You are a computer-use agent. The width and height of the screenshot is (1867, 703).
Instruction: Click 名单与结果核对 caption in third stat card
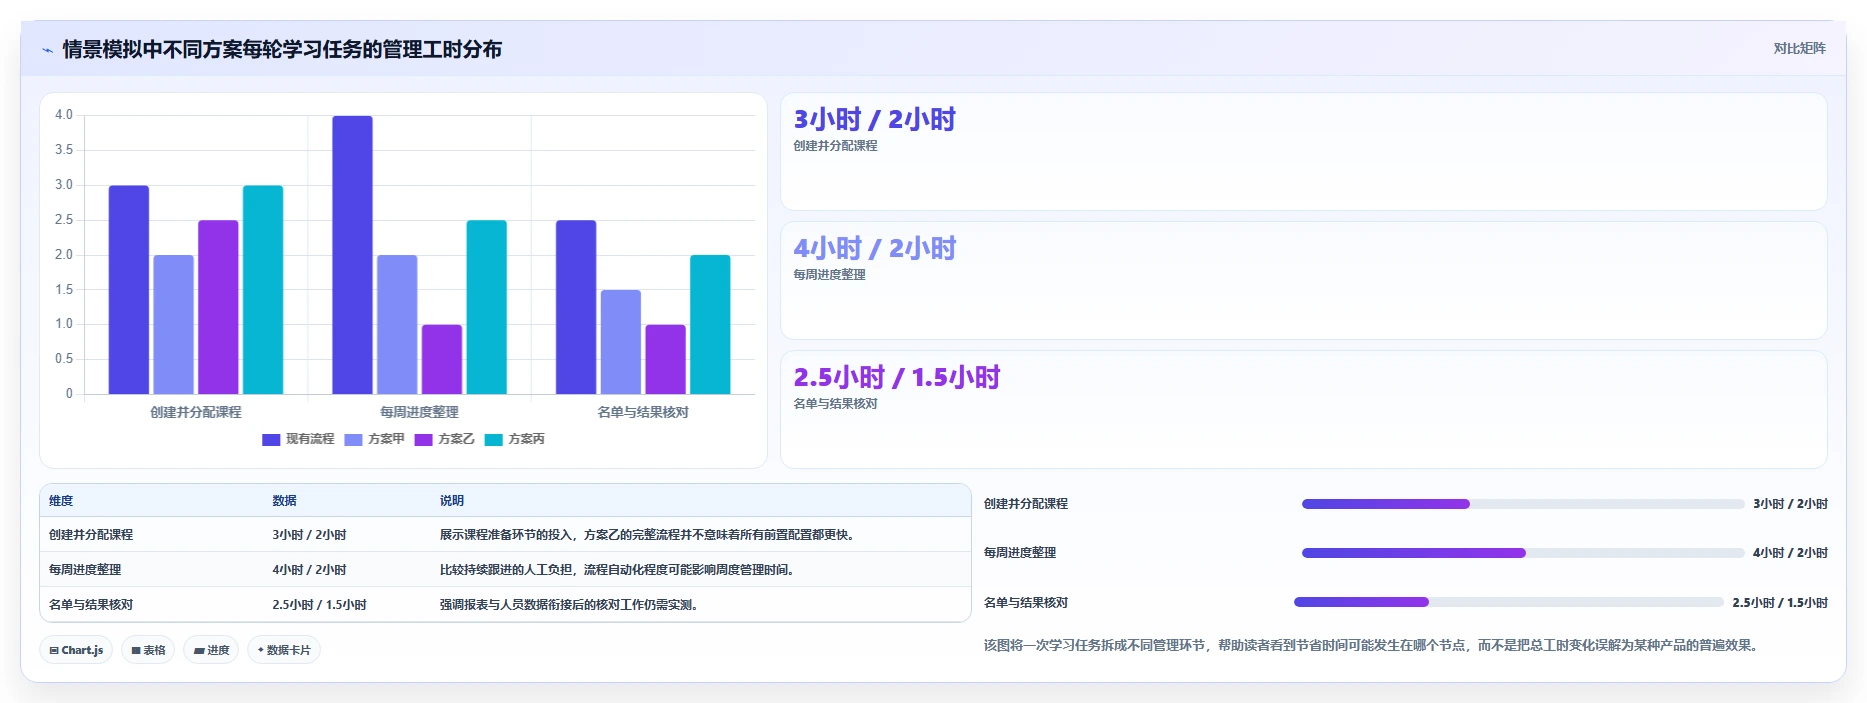pos(835,404)
